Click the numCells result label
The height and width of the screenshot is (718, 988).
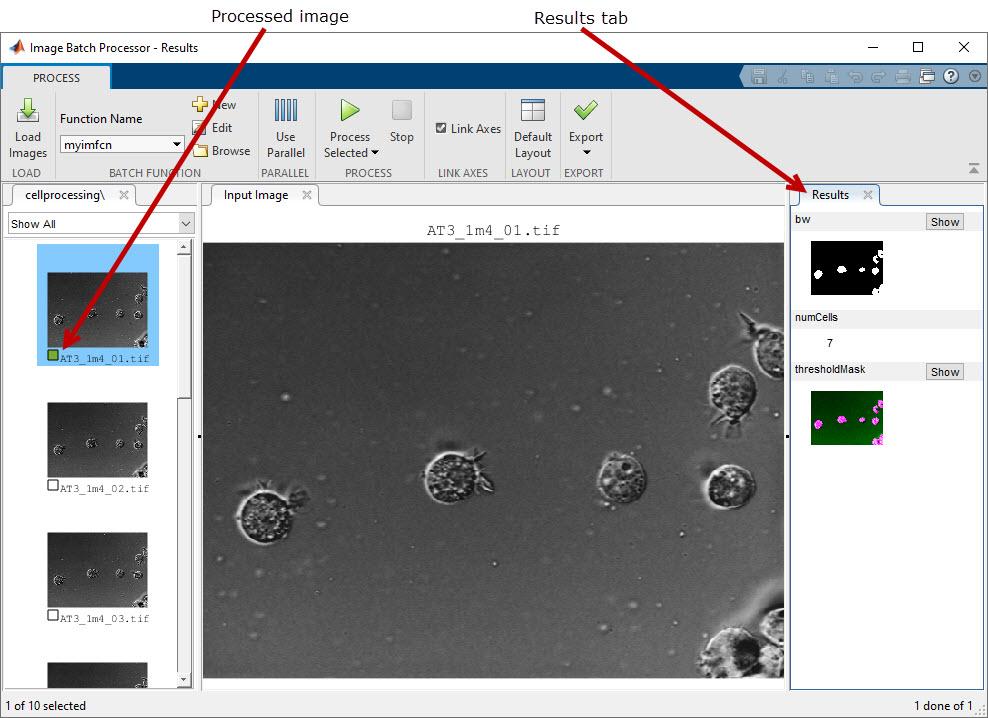816,318
